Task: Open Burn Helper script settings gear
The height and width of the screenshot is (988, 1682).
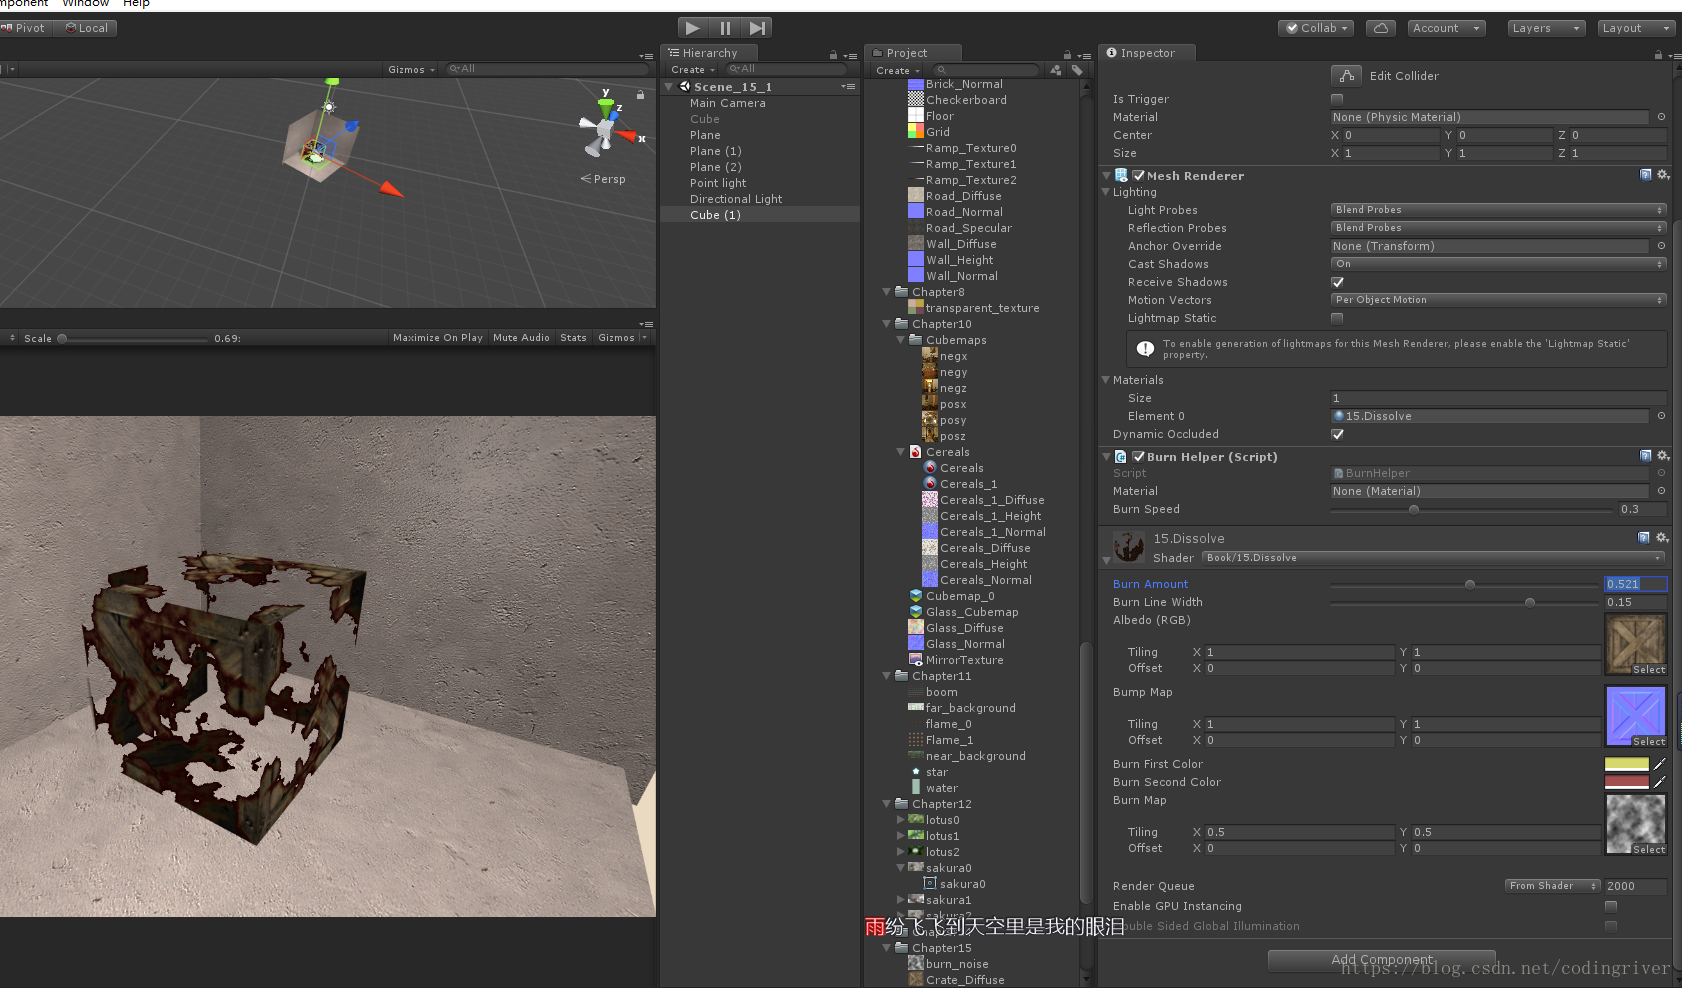Action: [x=1663, y=456]
